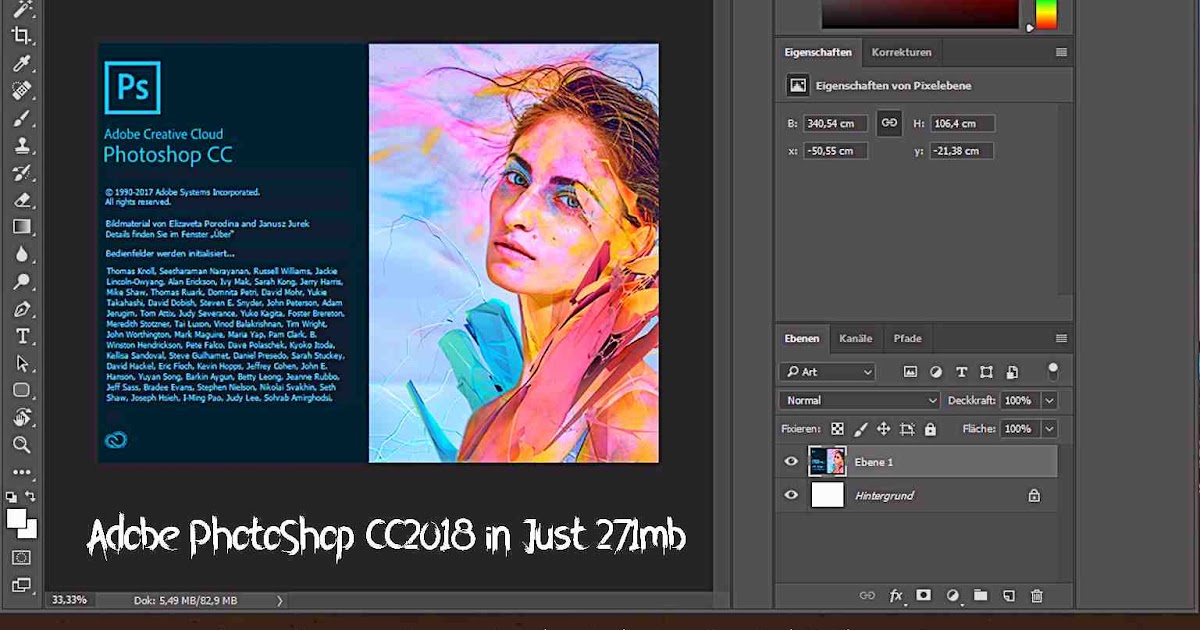This screenshot has width=1200, height=630.
Task: Lock image pixels with brush icon
Action: click(x=860, y=429)
